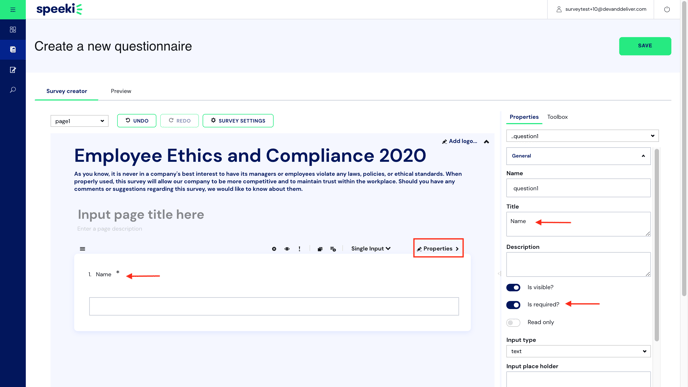Click the Undo button

(137, 121)
